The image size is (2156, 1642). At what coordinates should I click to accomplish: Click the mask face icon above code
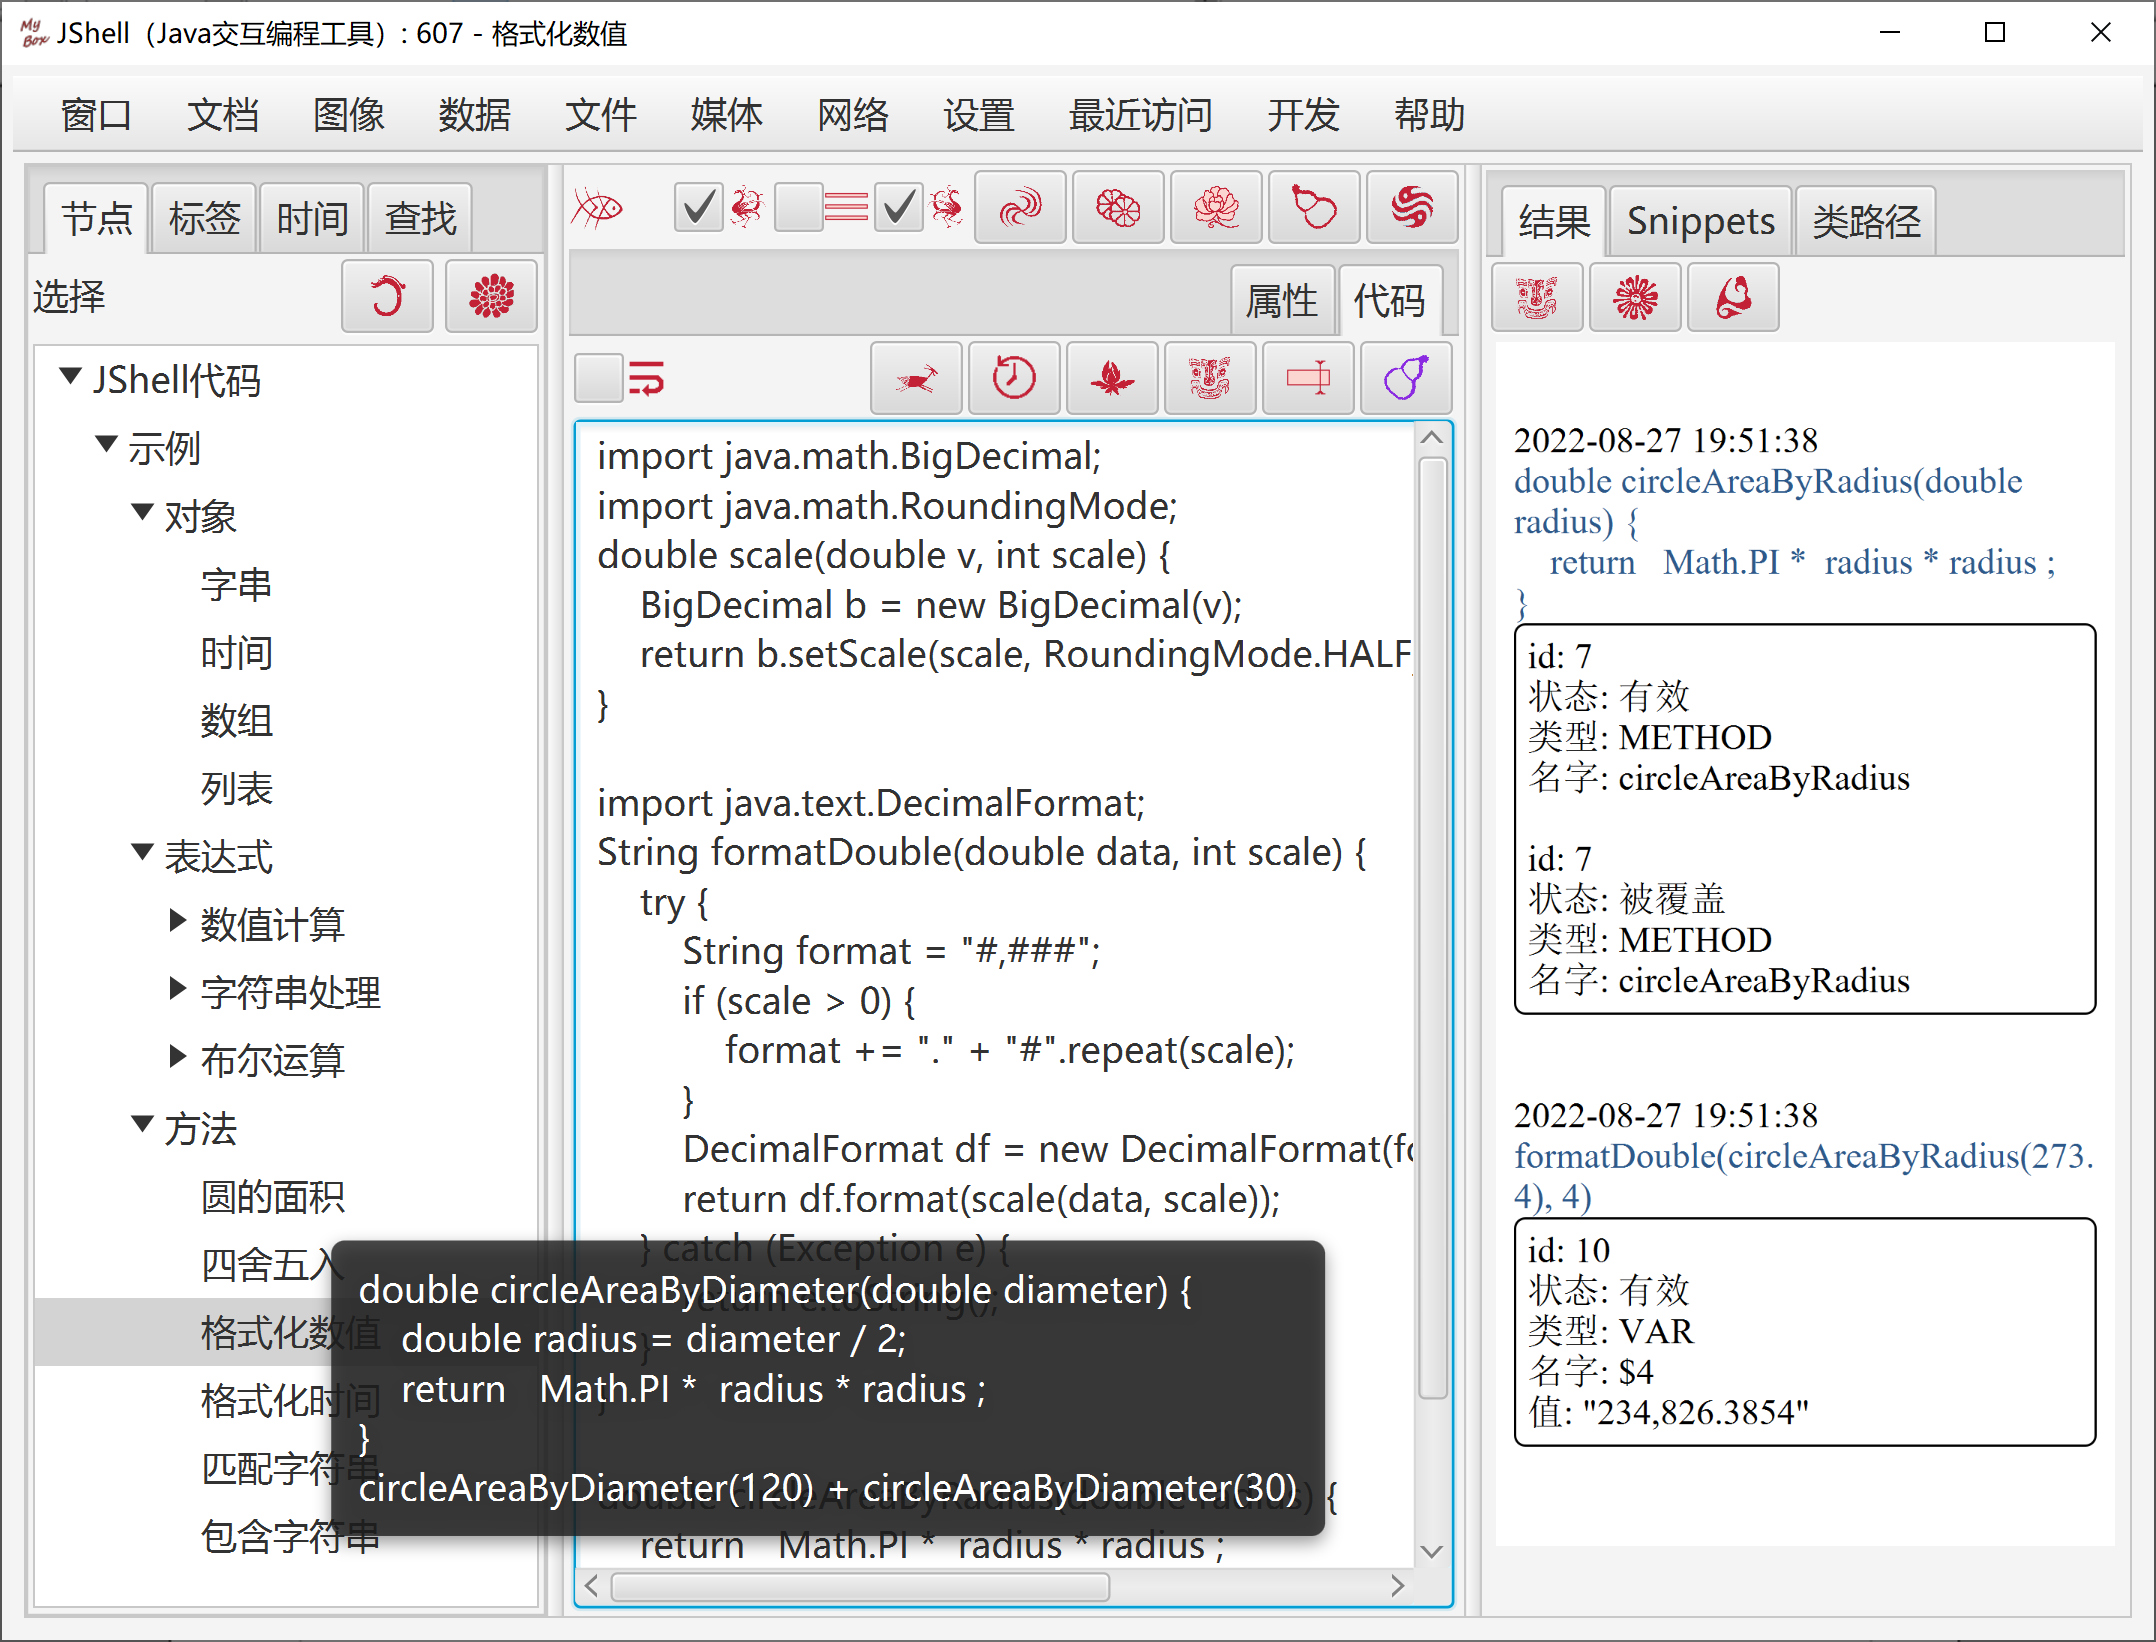1210,378
